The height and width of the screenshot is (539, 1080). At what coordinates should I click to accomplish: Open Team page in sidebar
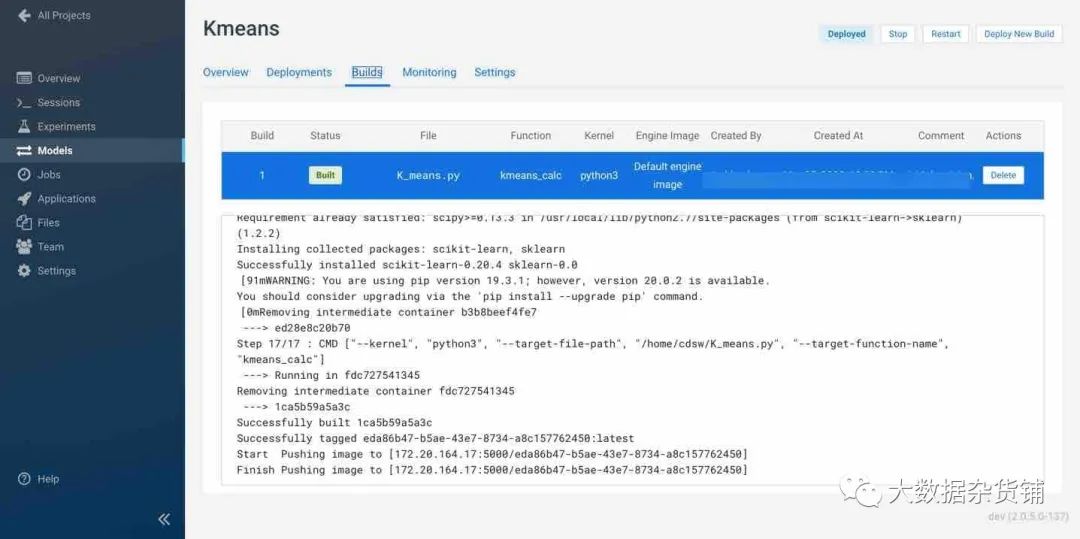(x=50, y=246)
